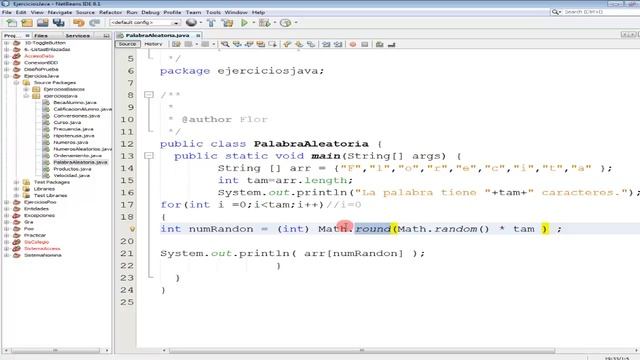Click the Comment editor toolbar icon
The image size is (640, 360).
coord(380,44)
